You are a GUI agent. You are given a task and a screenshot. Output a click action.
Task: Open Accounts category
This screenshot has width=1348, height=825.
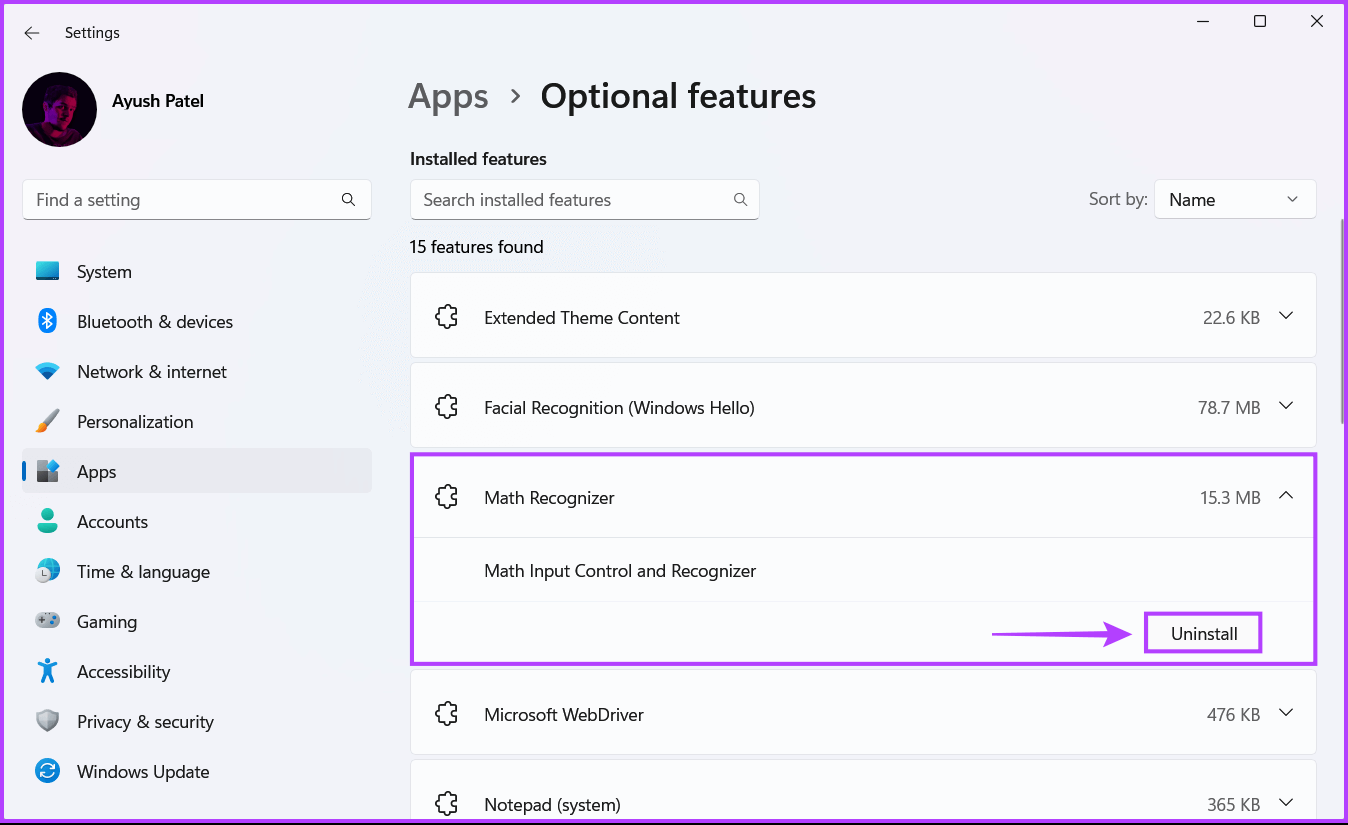point(197,522)
